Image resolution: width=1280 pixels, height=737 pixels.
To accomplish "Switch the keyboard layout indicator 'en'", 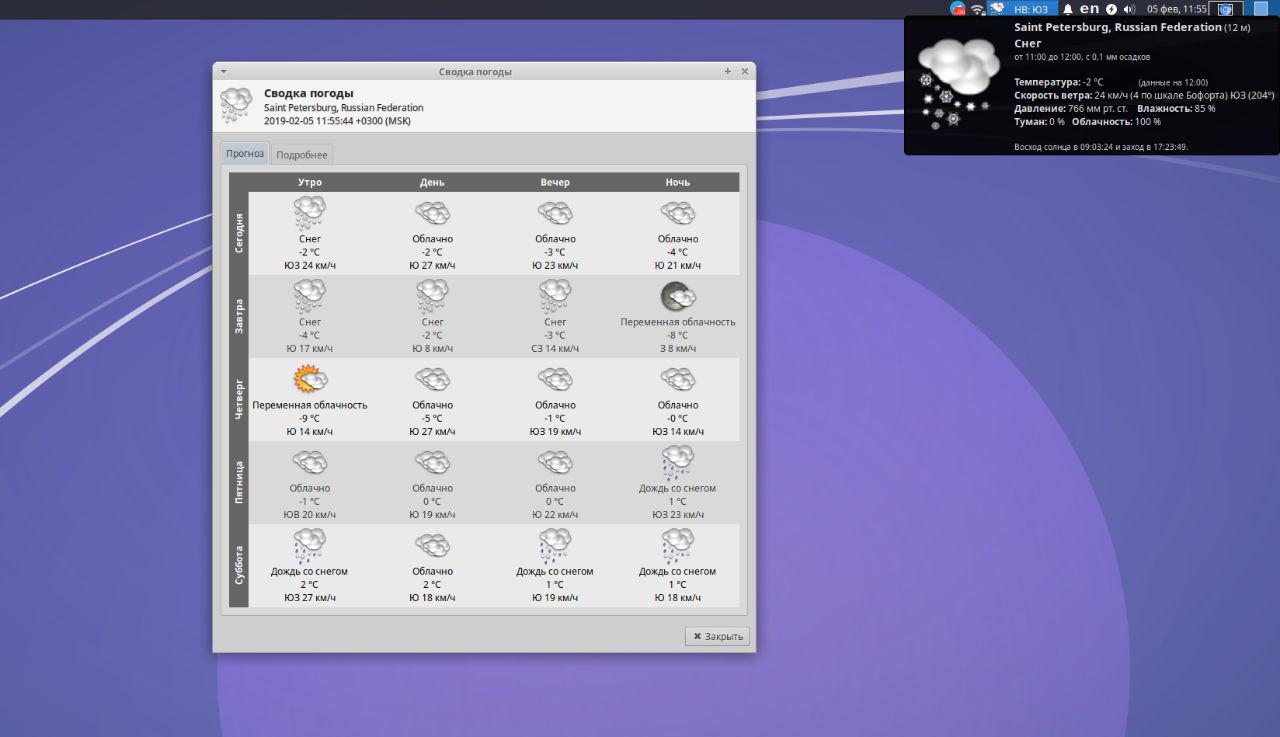I will [x=1089, y=9].
